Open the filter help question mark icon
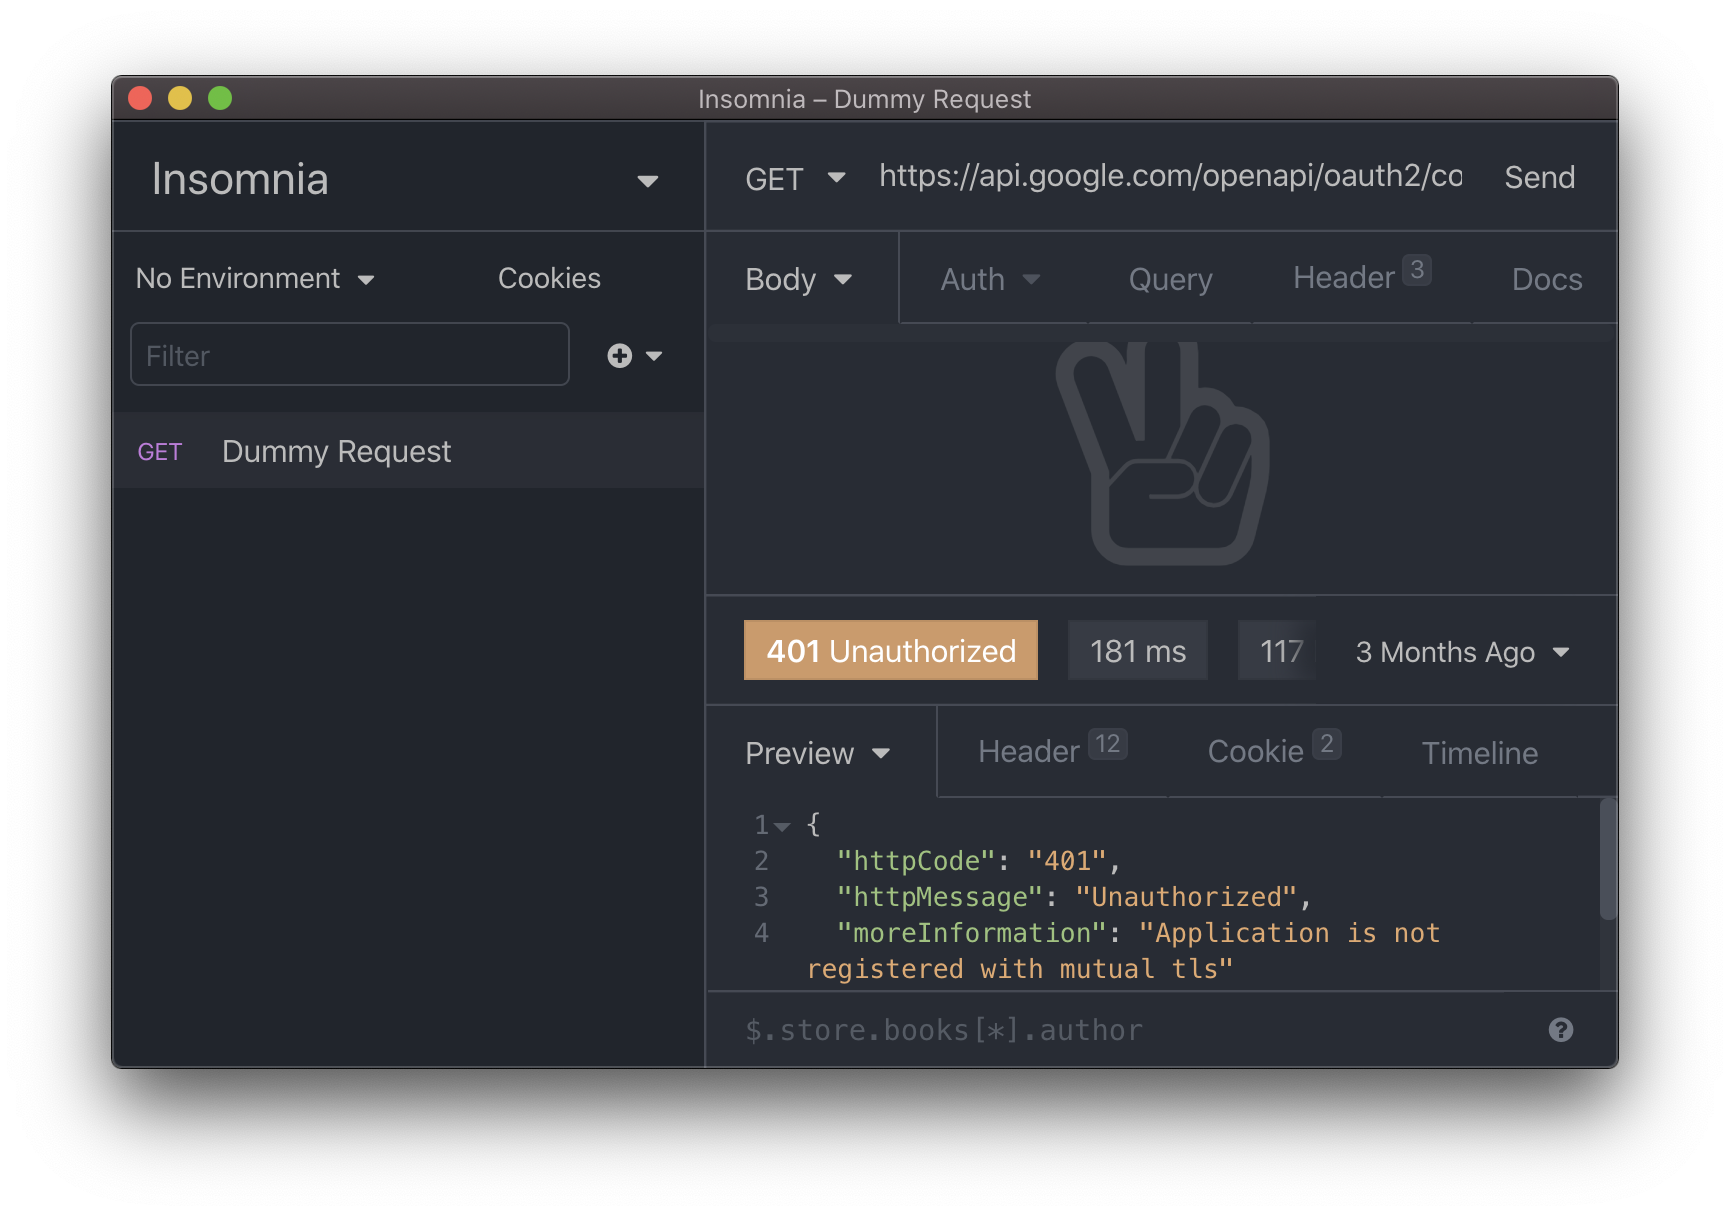The height and width of the screenshot is (1216, 1730). (x=1560, y=1030)
